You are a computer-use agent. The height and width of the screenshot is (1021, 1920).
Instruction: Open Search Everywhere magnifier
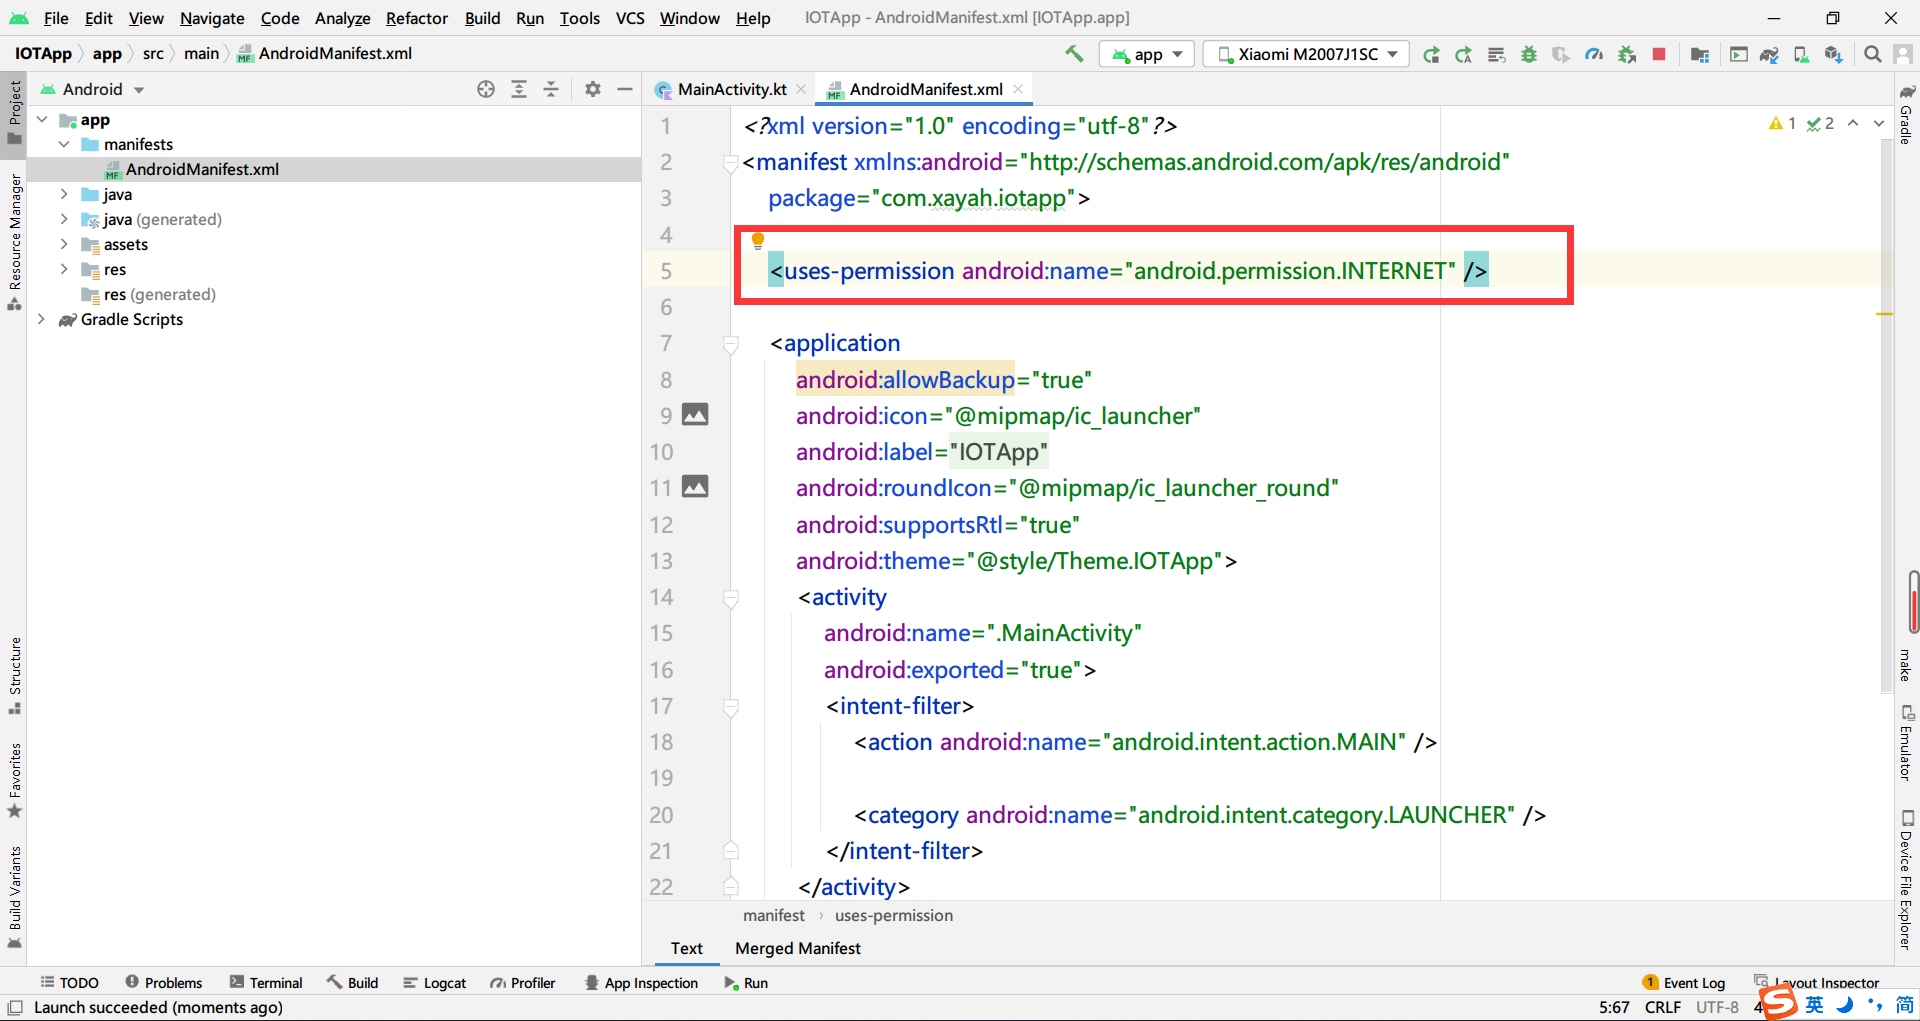[x=1872, y=54]
